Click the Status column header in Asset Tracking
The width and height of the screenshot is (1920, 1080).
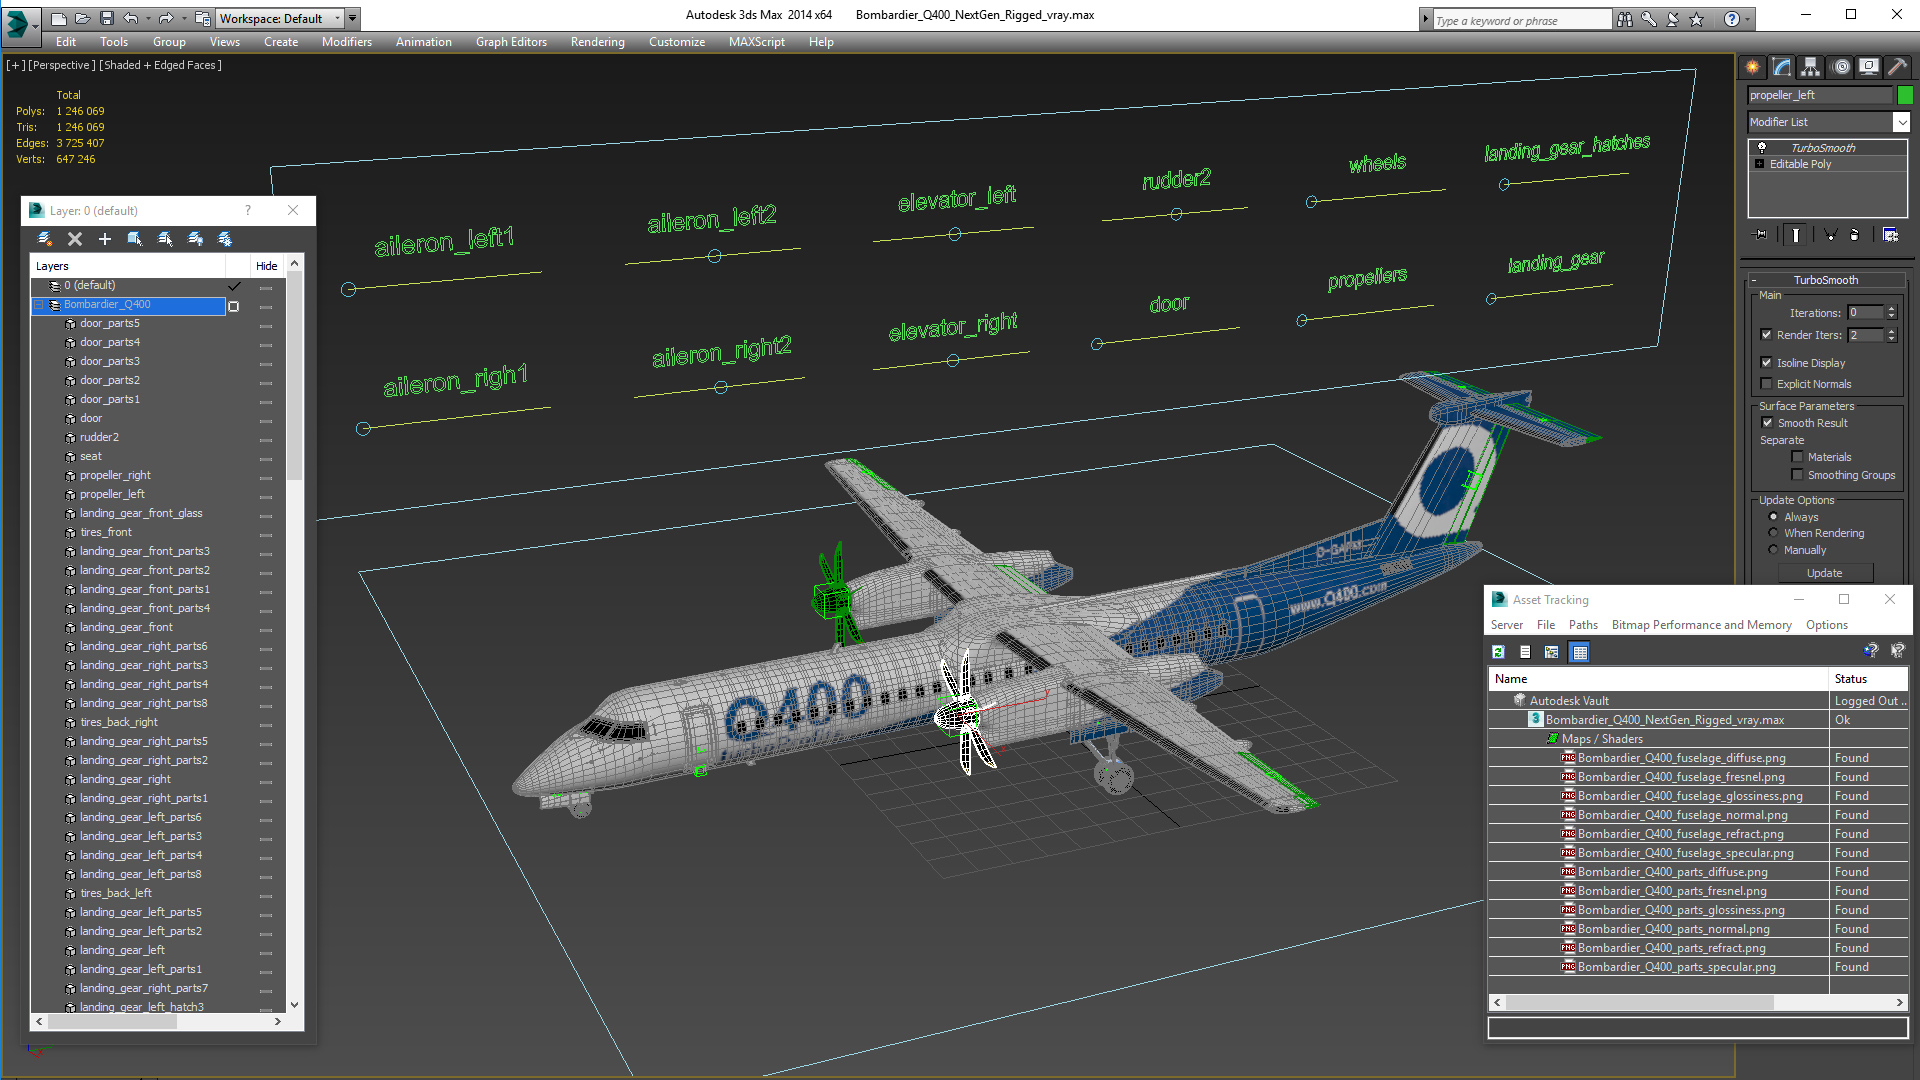[1868, 679]
